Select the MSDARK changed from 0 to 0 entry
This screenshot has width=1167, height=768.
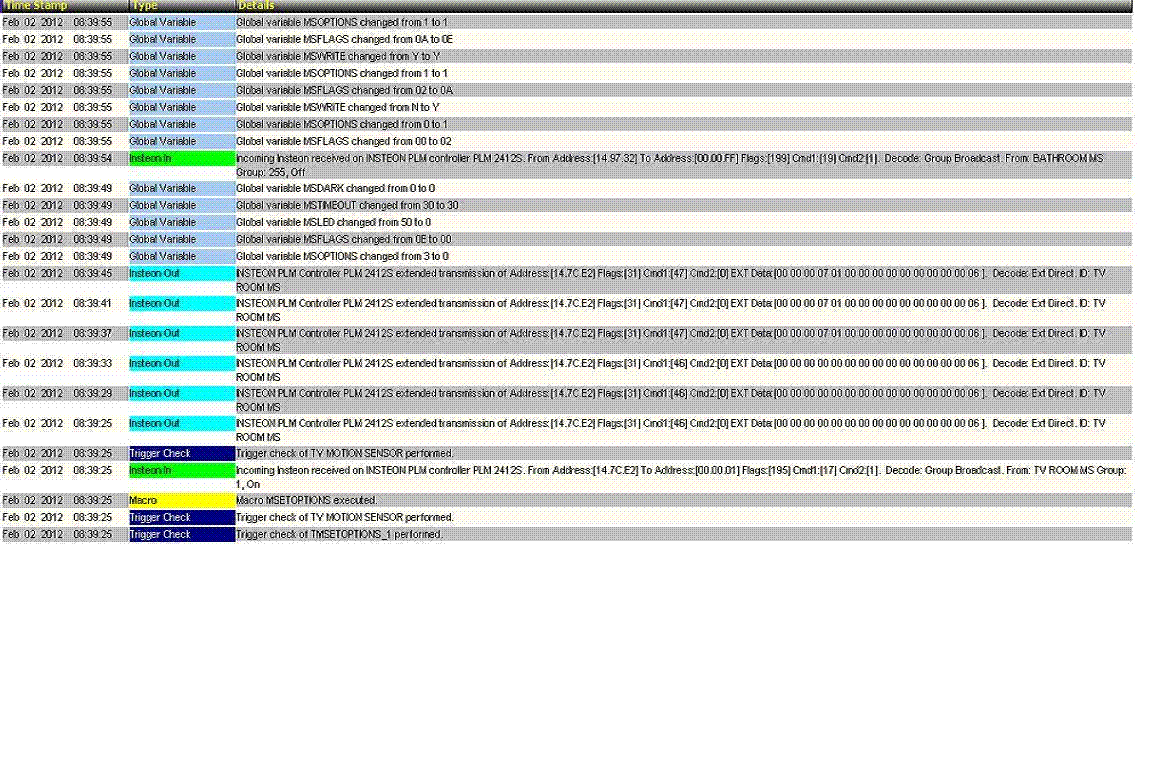tap(335, 188)
